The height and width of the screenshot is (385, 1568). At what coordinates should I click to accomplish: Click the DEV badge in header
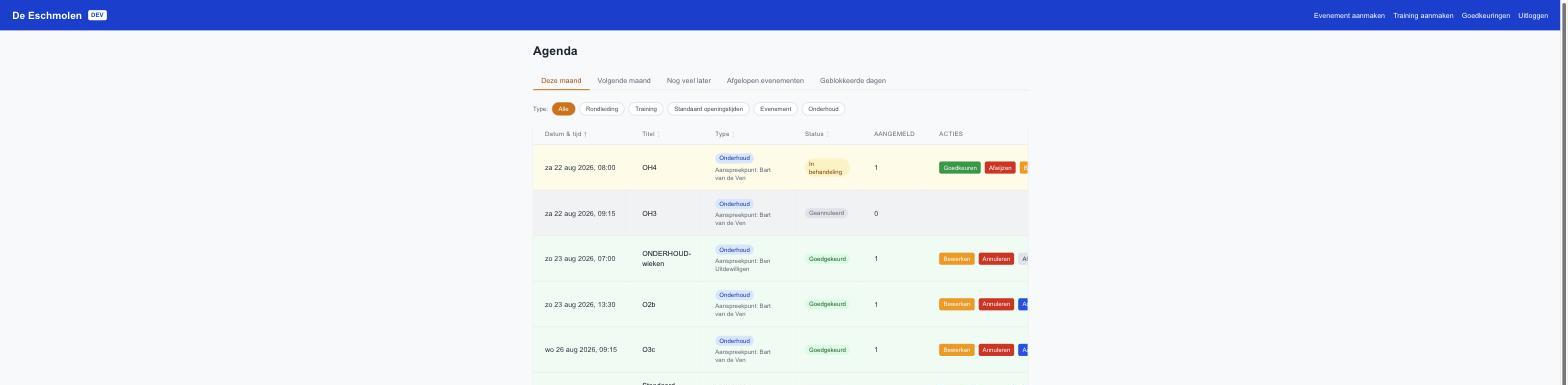pyautogui.click(x=97, y=15)
